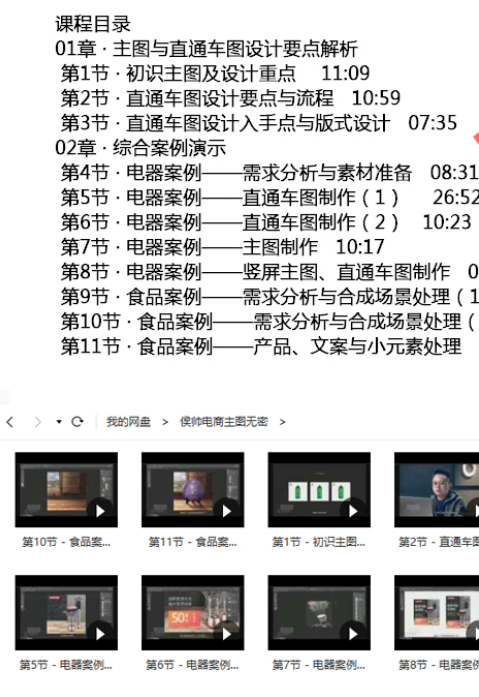Play the 第5节 电器案例 video

tap(100, 634)
